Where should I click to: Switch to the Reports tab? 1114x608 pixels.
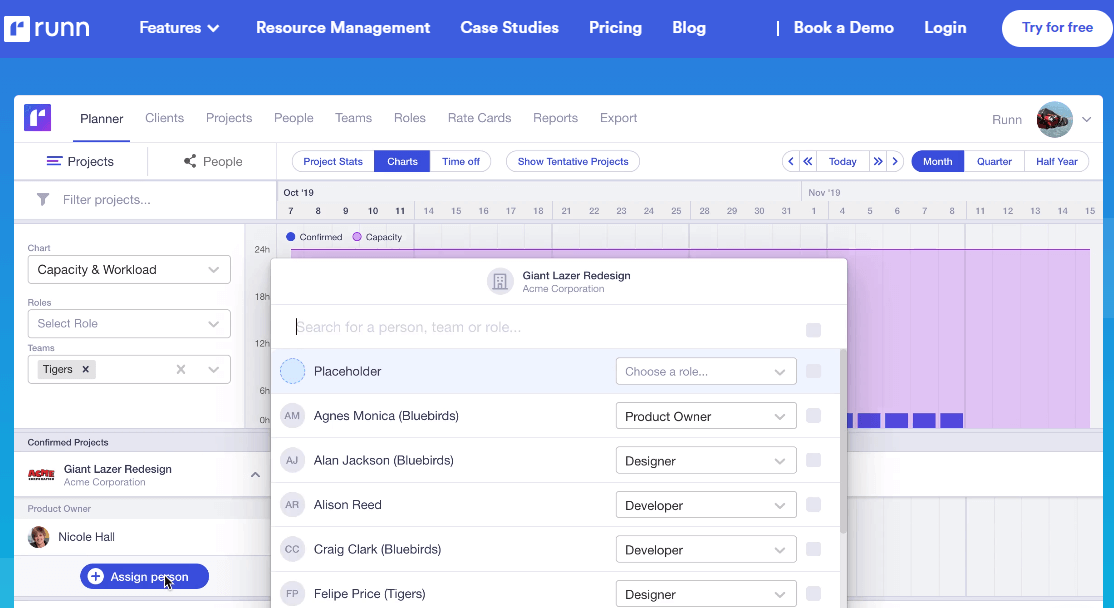[x=555, y=118]
